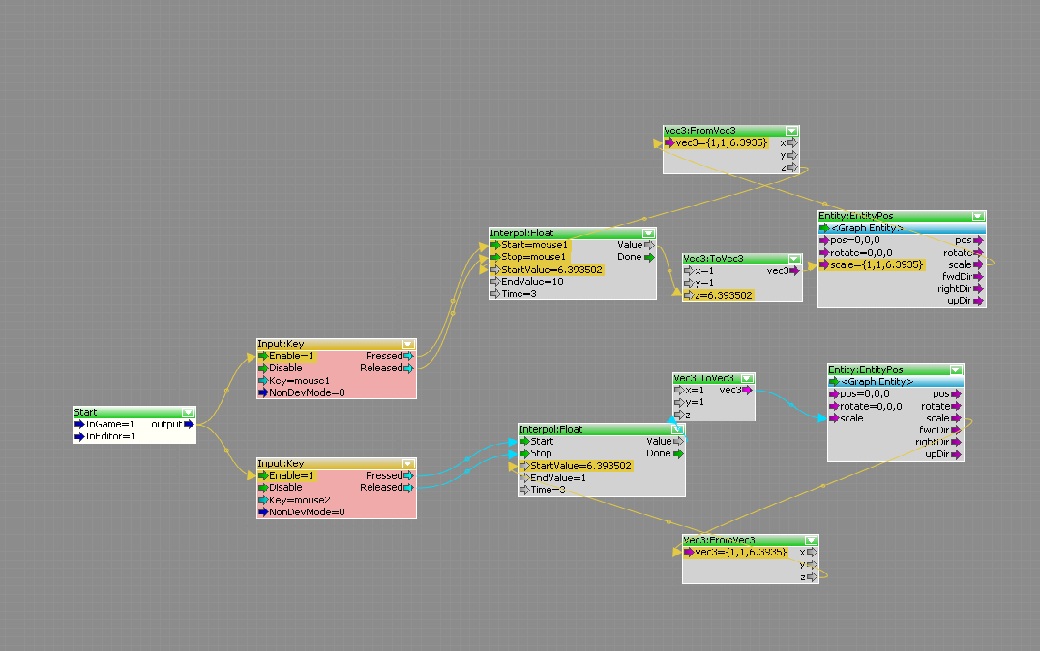1040x651 pixels.
Task: Select the NonDevMode=0 label on mouse2 Input:Key node
Action: pyautogui.click(x=306, y=512)
